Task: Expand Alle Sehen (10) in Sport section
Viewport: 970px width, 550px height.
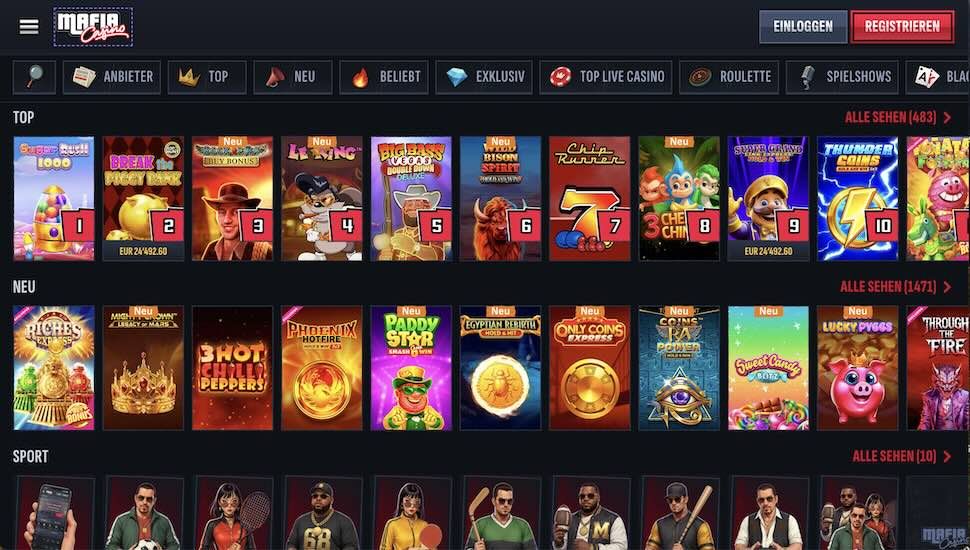Action: coord(902,456)
